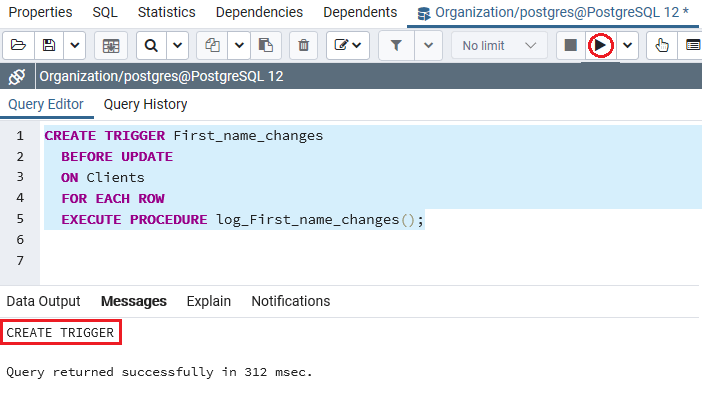This screenshot has width=702, height=395.
Task: Copy using the copy icon
Action: (x=212, y=45)
